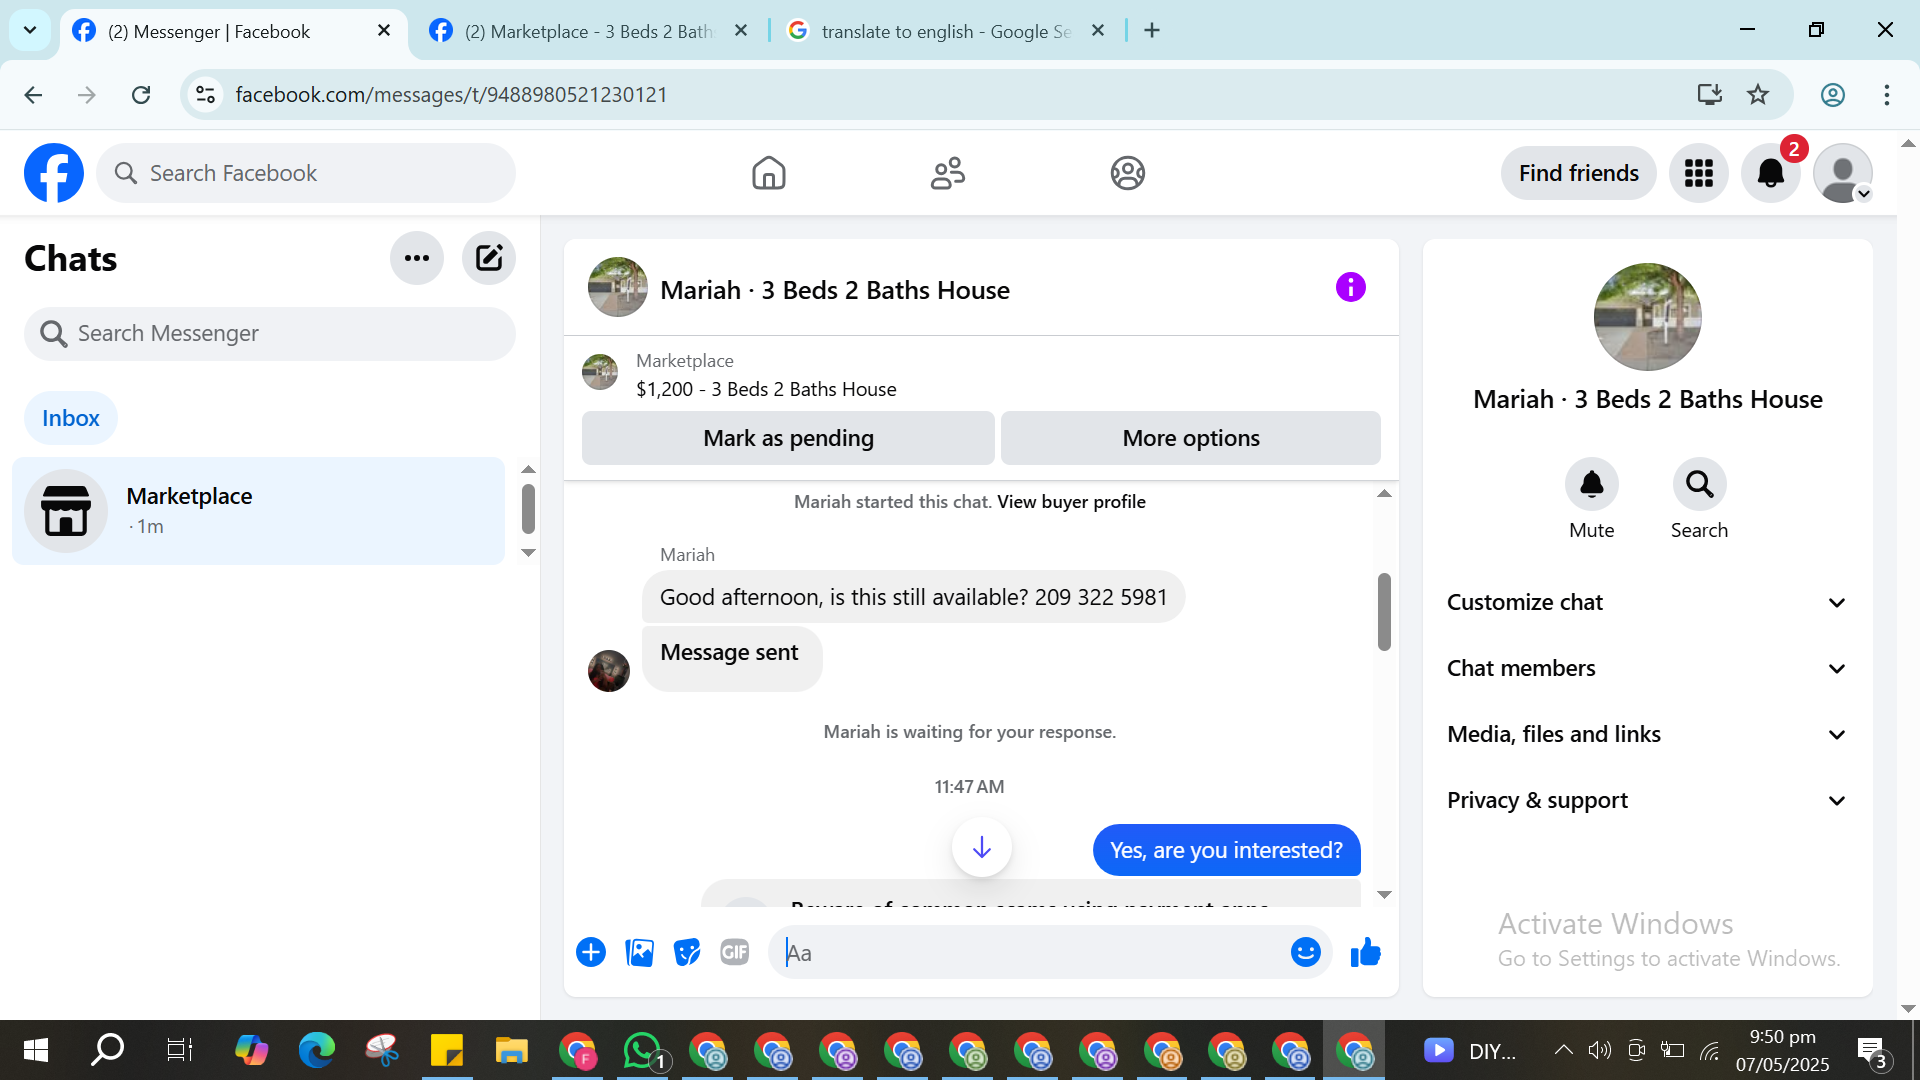Open View buyer profile link

(1071, 502)
